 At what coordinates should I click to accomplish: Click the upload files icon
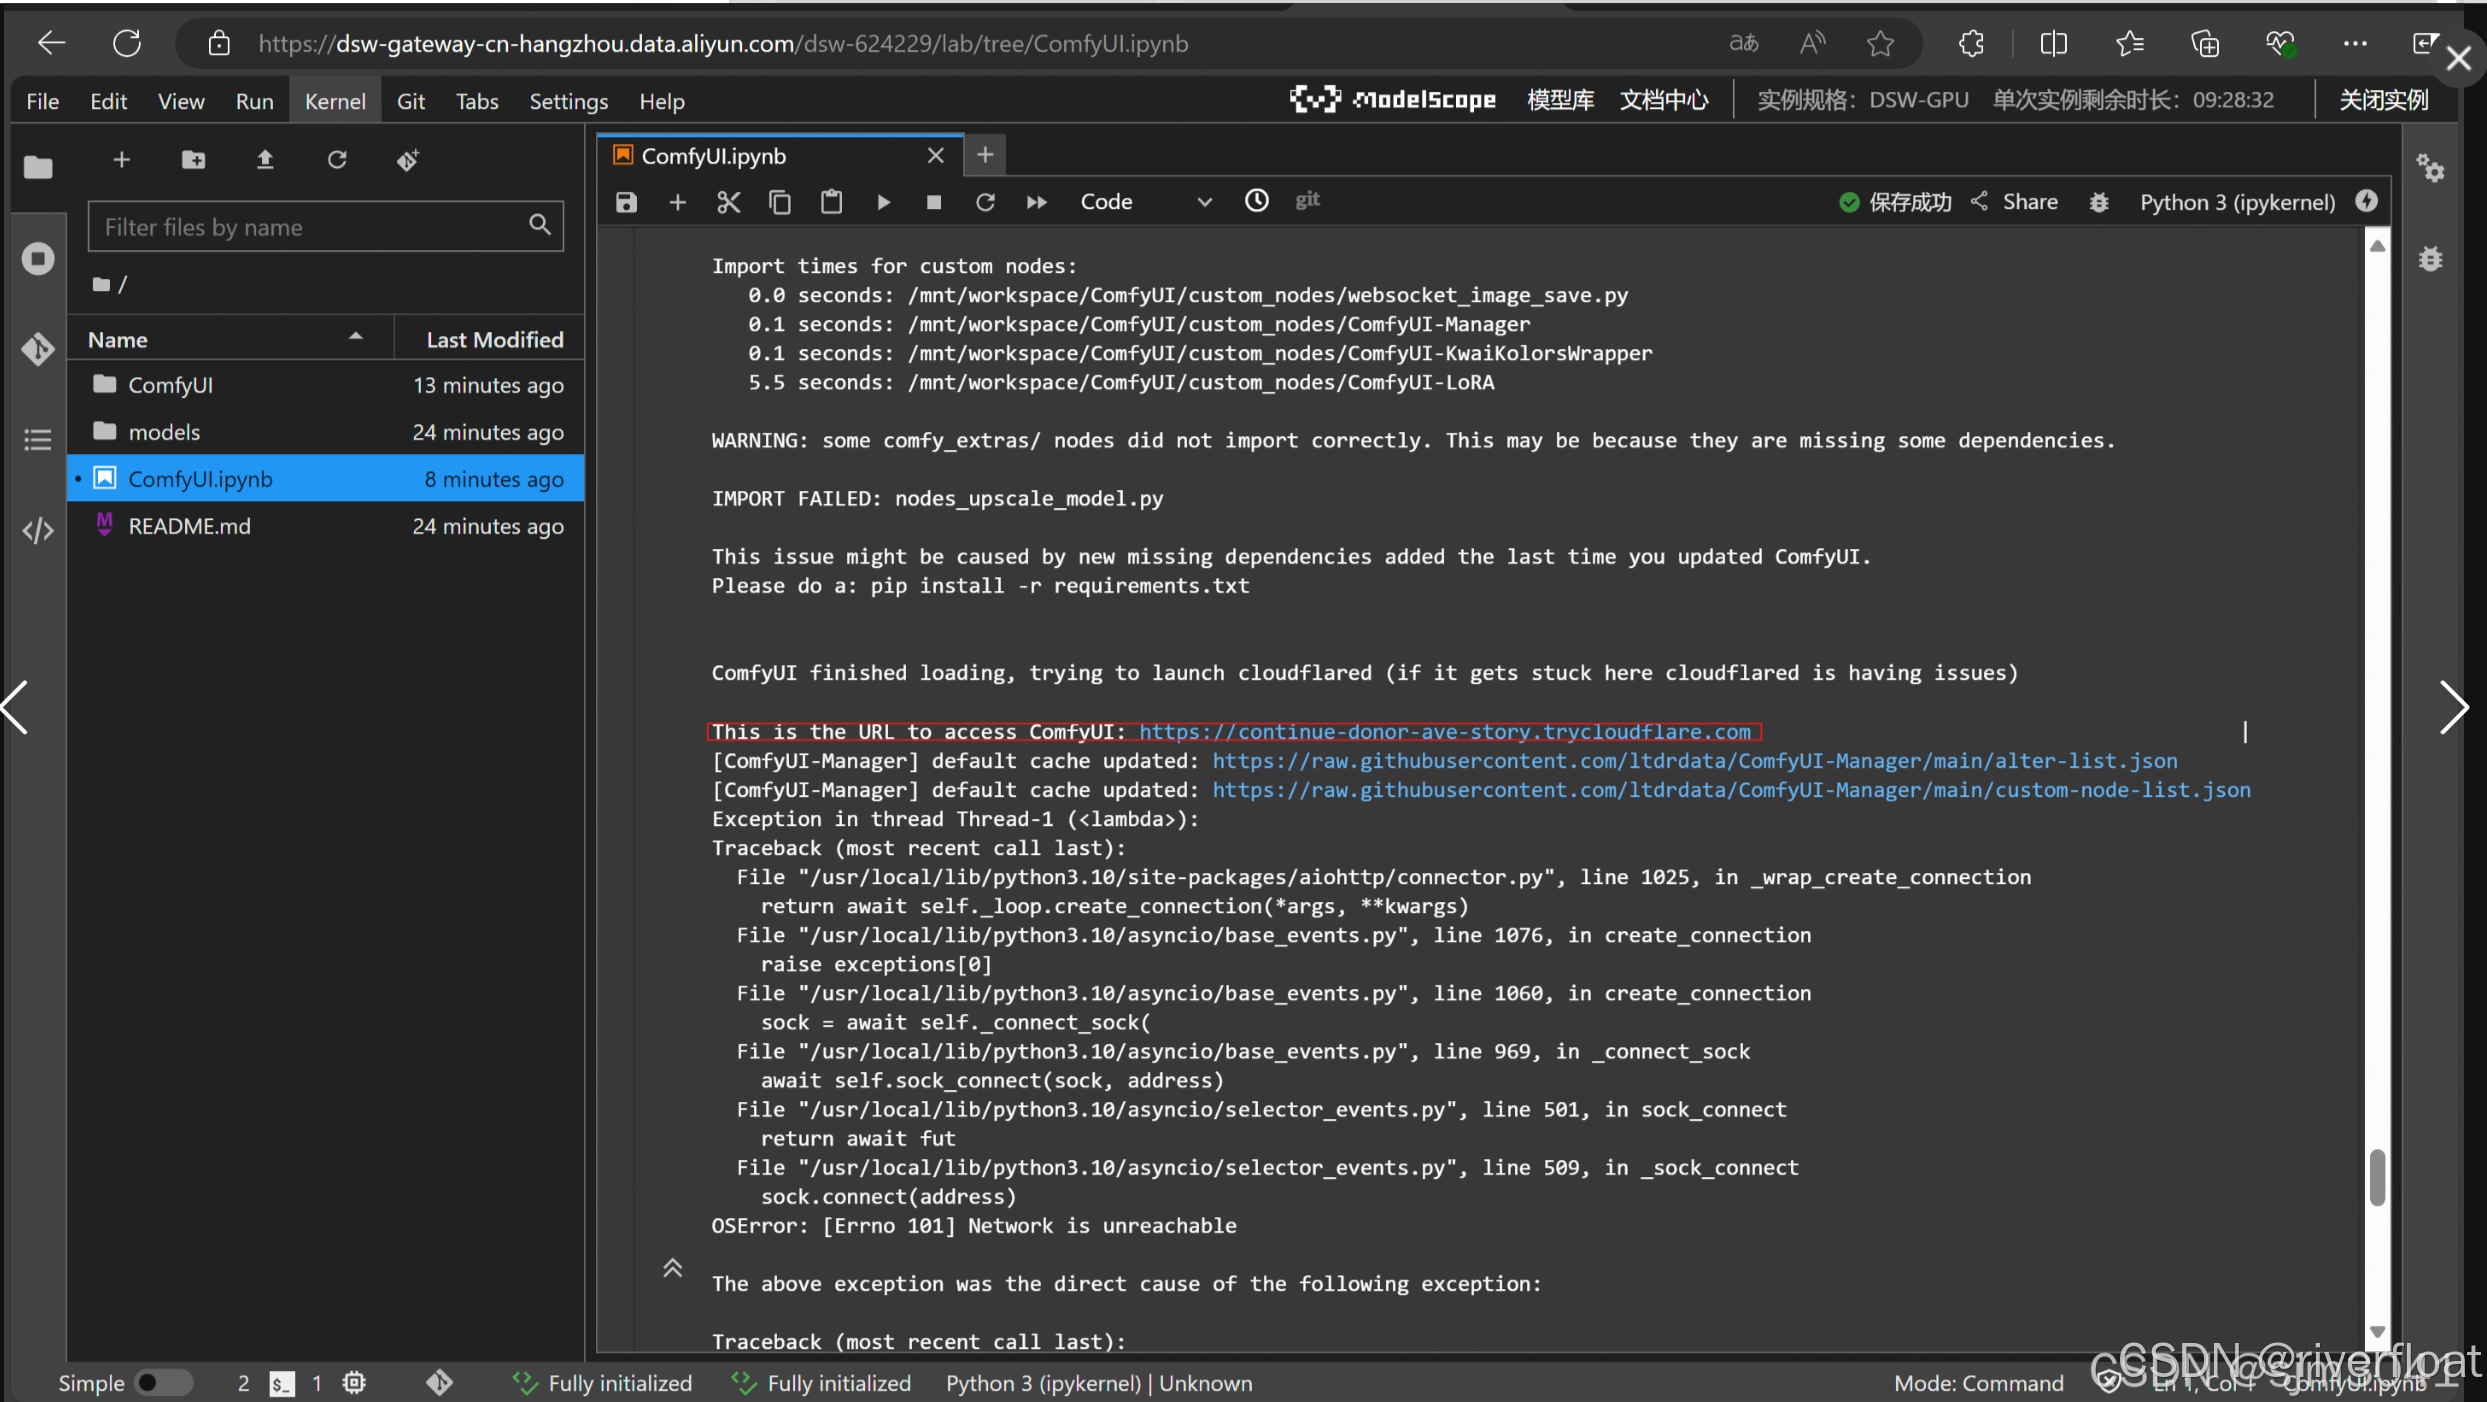[x=265, y=160]
